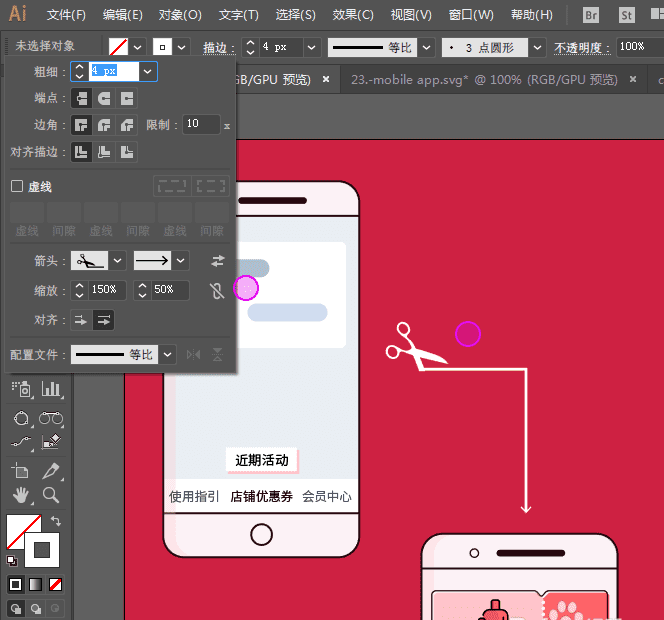Screen dimensions: 664x620
Task: Align stroke to outside option
Action: click(x=126, y=152)
